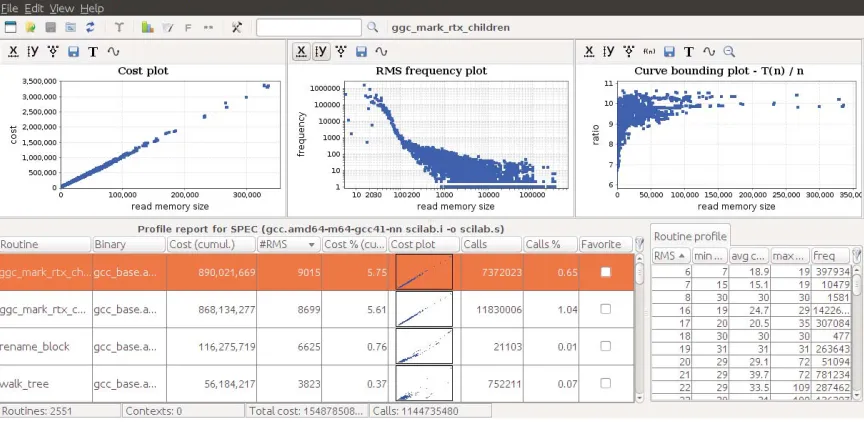Click walk_tree's cost plot thumbnail

[x=424, y=383]
